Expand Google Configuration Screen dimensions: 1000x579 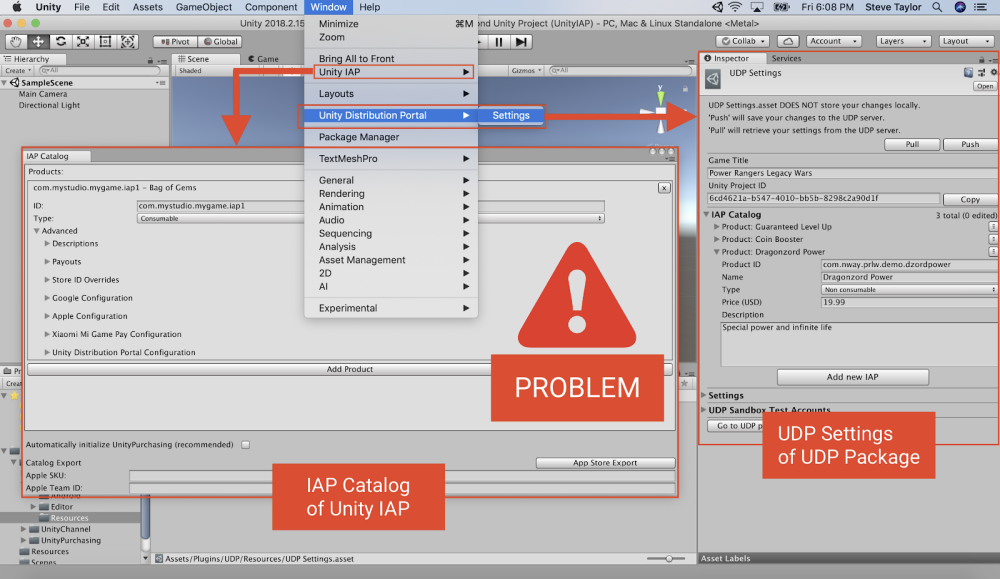pos(47,298)
